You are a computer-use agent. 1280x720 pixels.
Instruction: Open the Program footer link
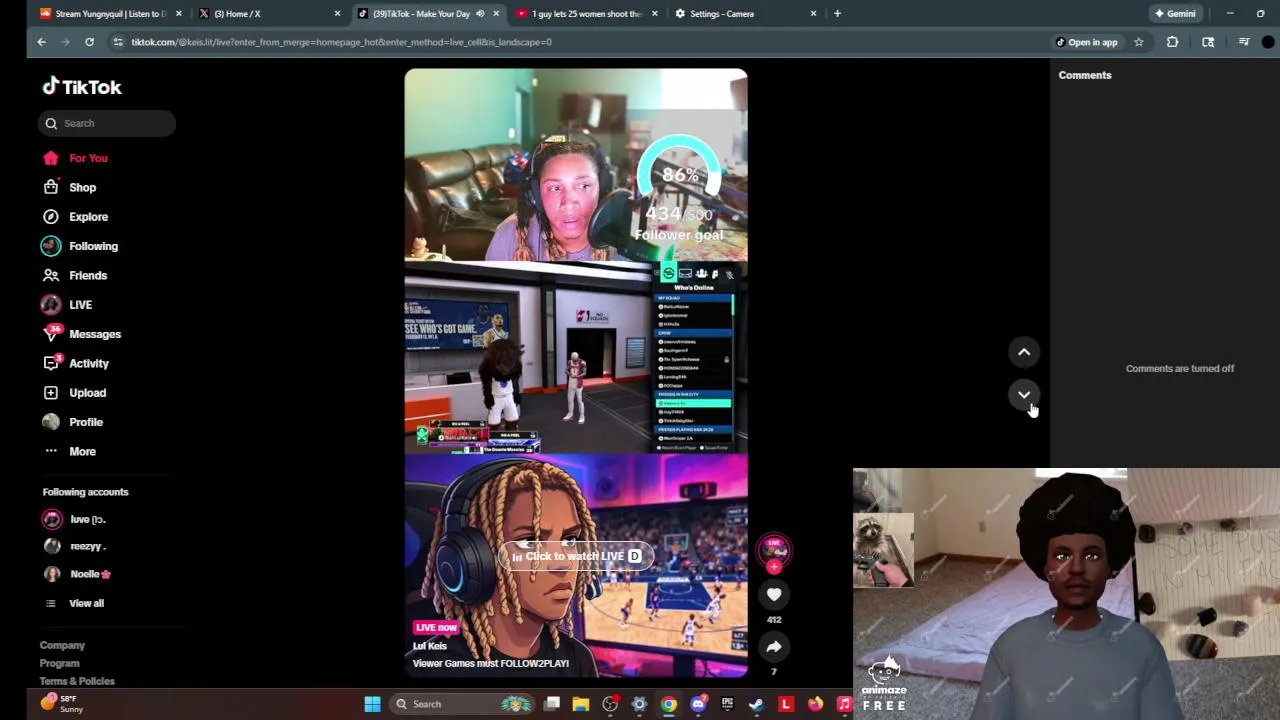[60, 663]
